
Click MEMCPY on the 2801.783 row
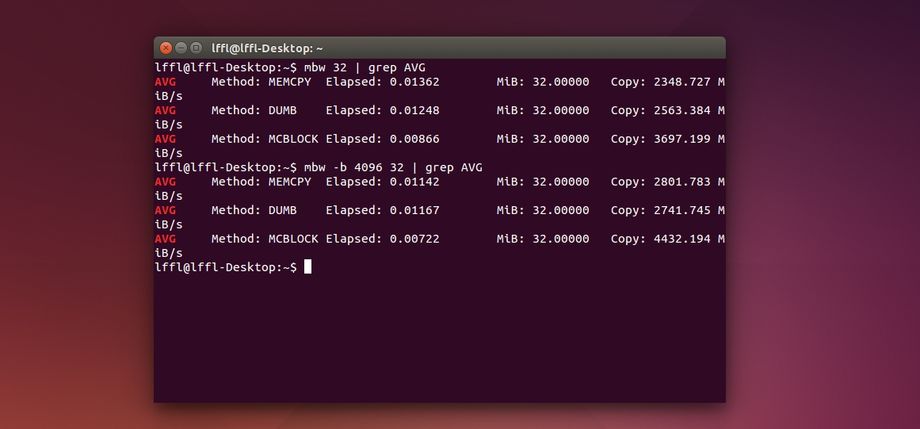[290, 182]
